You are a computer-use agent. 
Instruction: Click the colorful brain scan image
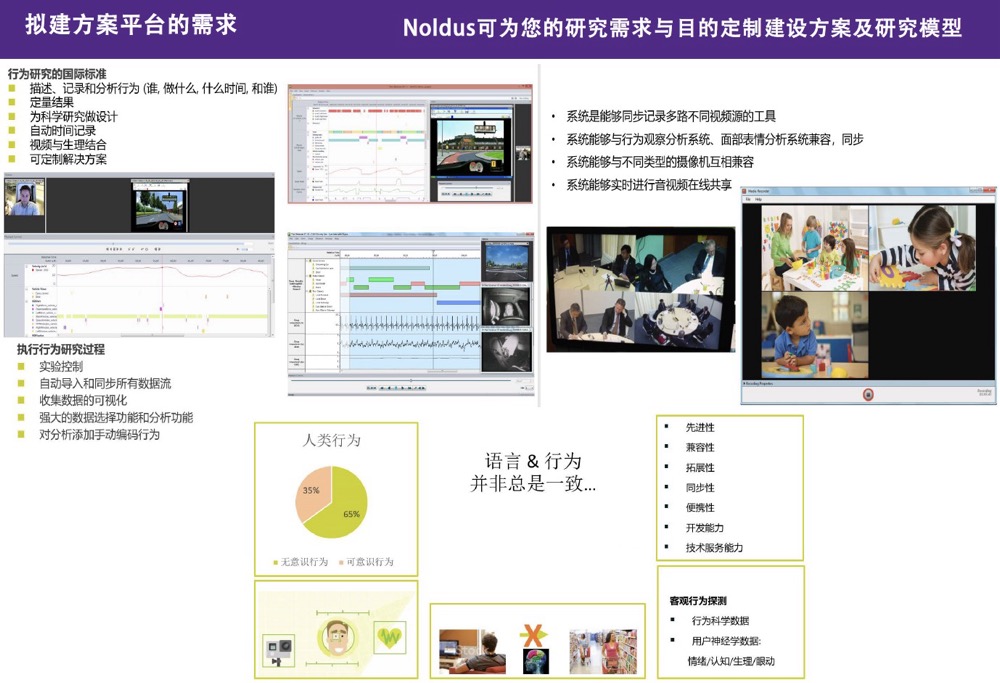(x=536, y=661)
